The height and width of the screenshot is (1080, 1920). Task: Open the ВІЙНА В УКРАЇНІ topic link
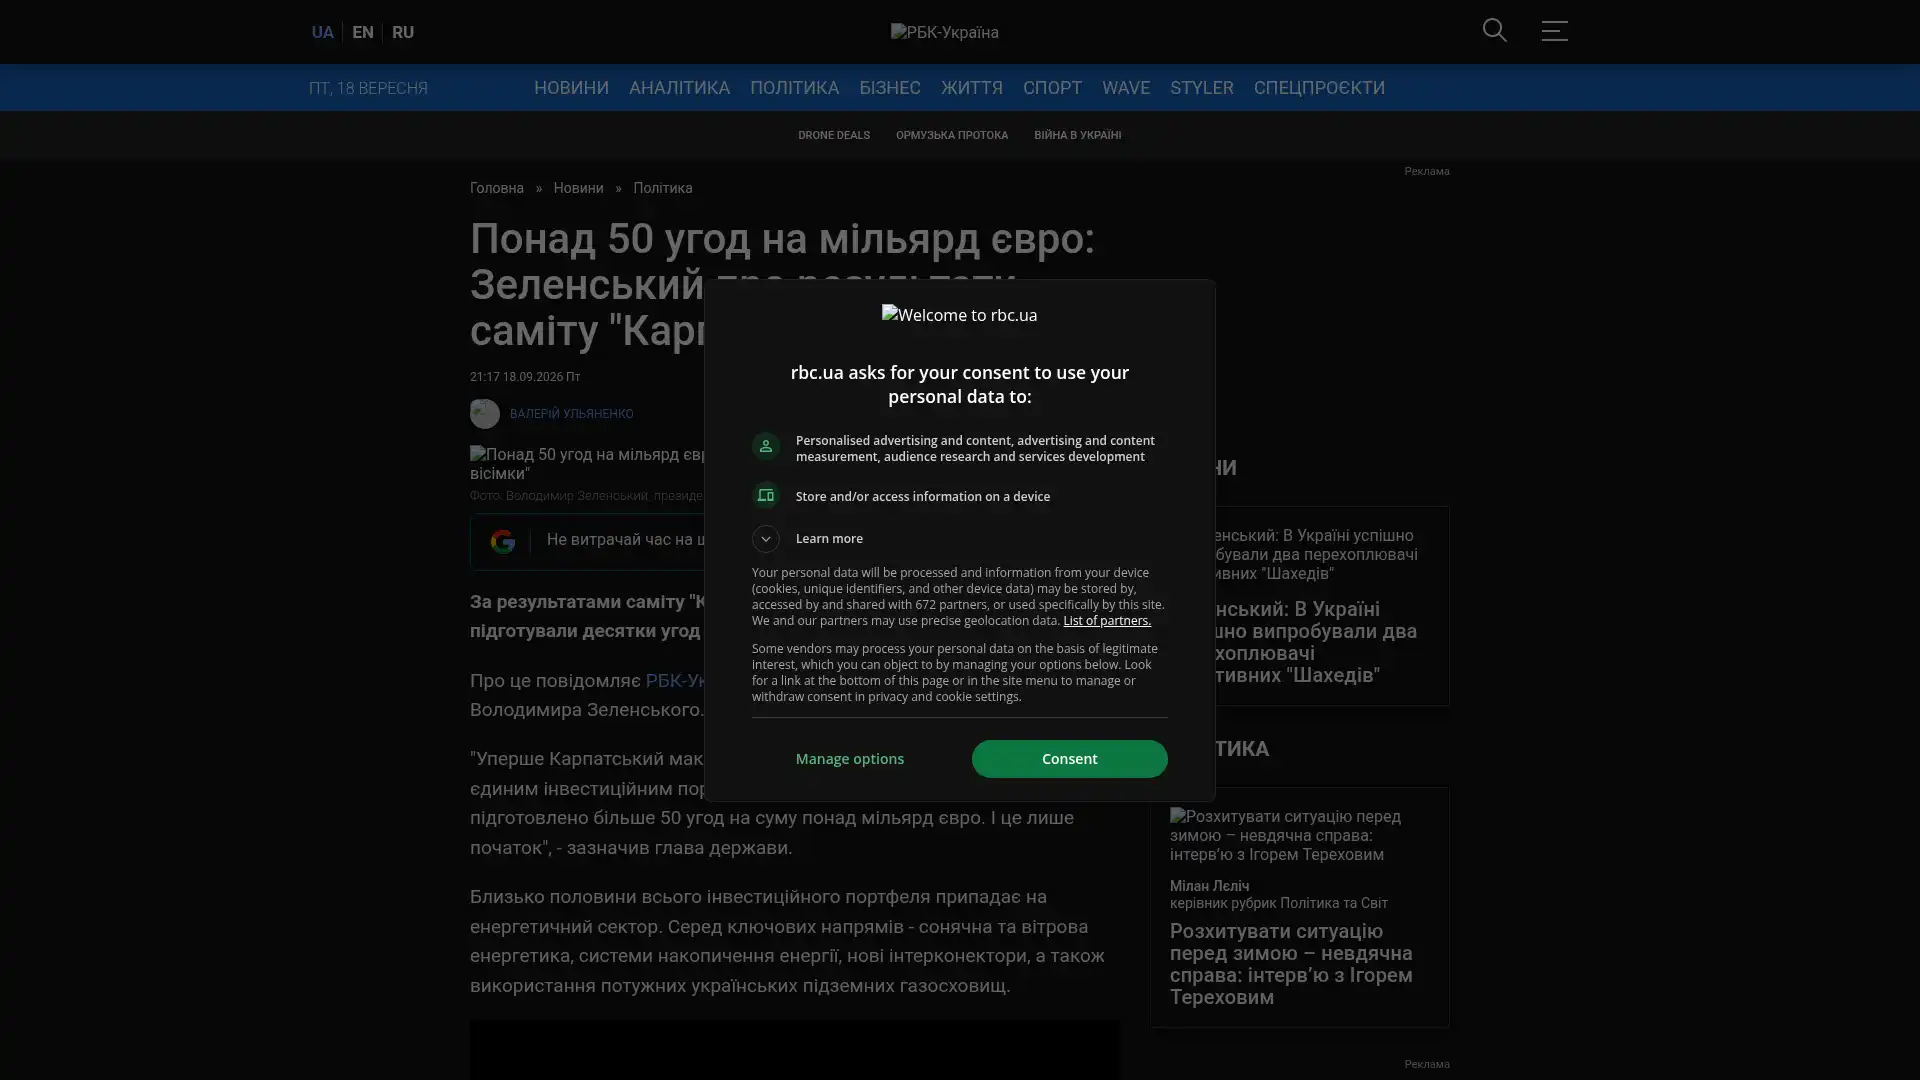click(x=1077, y=135)
